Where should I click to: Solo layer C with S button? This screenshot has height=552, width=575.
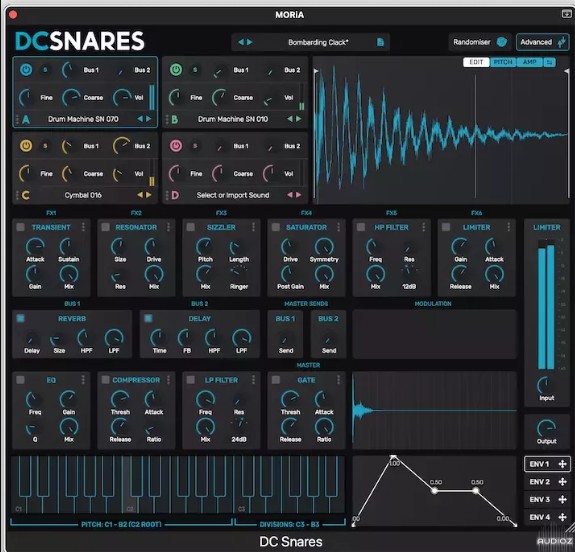(45, 146)
